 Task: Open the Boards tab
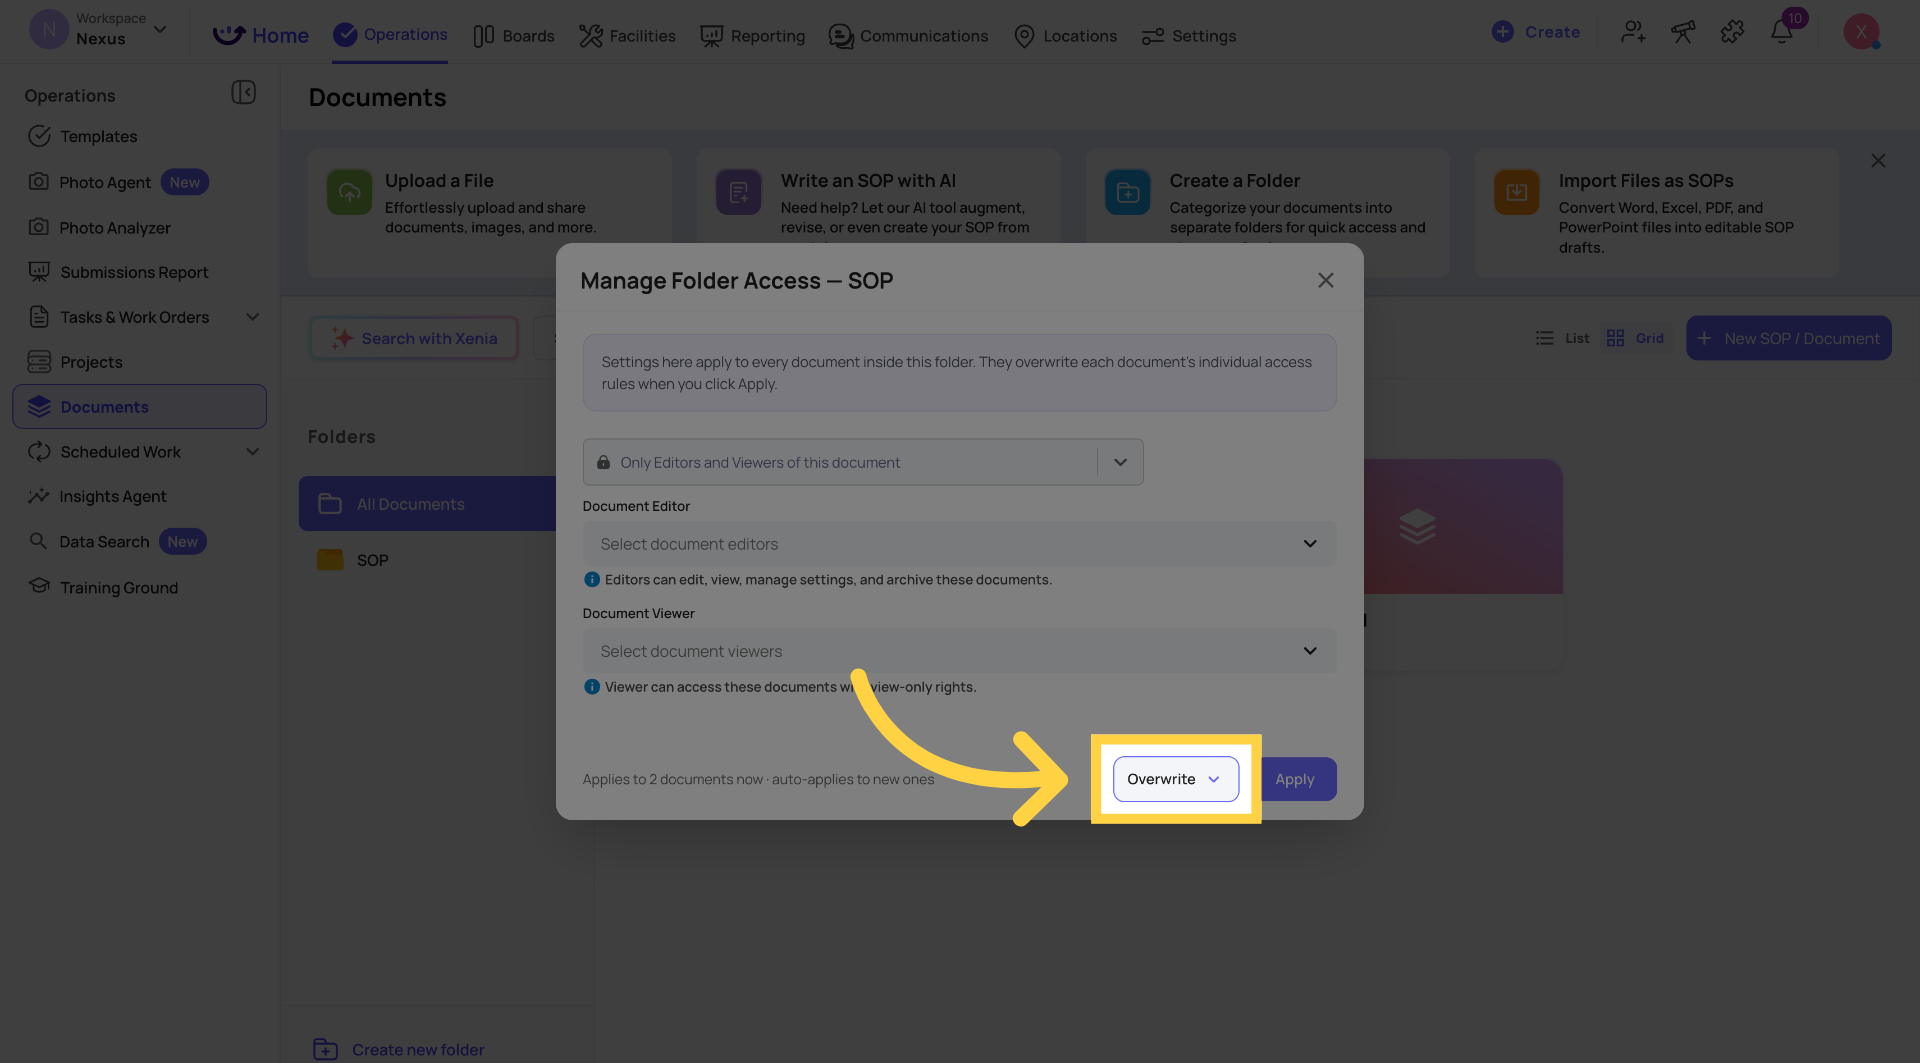(514, 36)
